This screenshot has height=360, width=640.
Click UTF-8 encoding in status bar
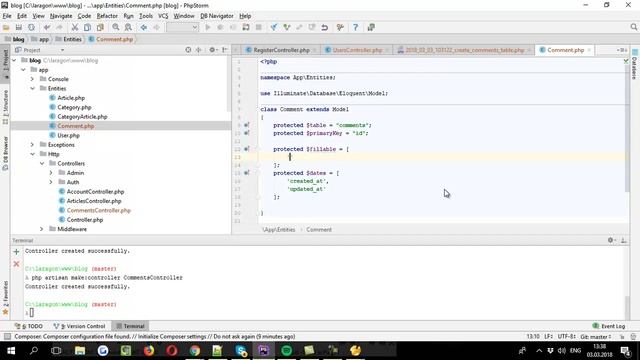tap(567, 337)
